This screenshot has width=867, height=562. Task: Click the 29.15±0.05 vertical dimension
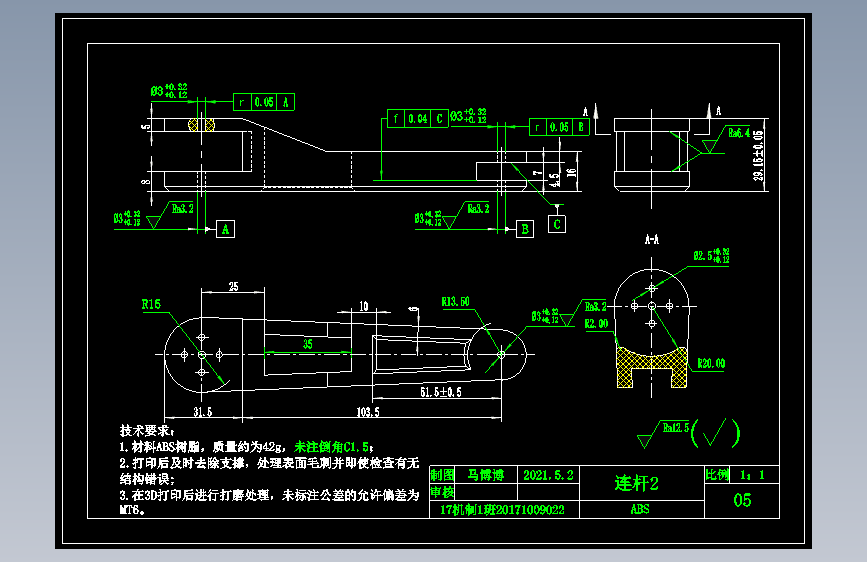tap(758, 155)
